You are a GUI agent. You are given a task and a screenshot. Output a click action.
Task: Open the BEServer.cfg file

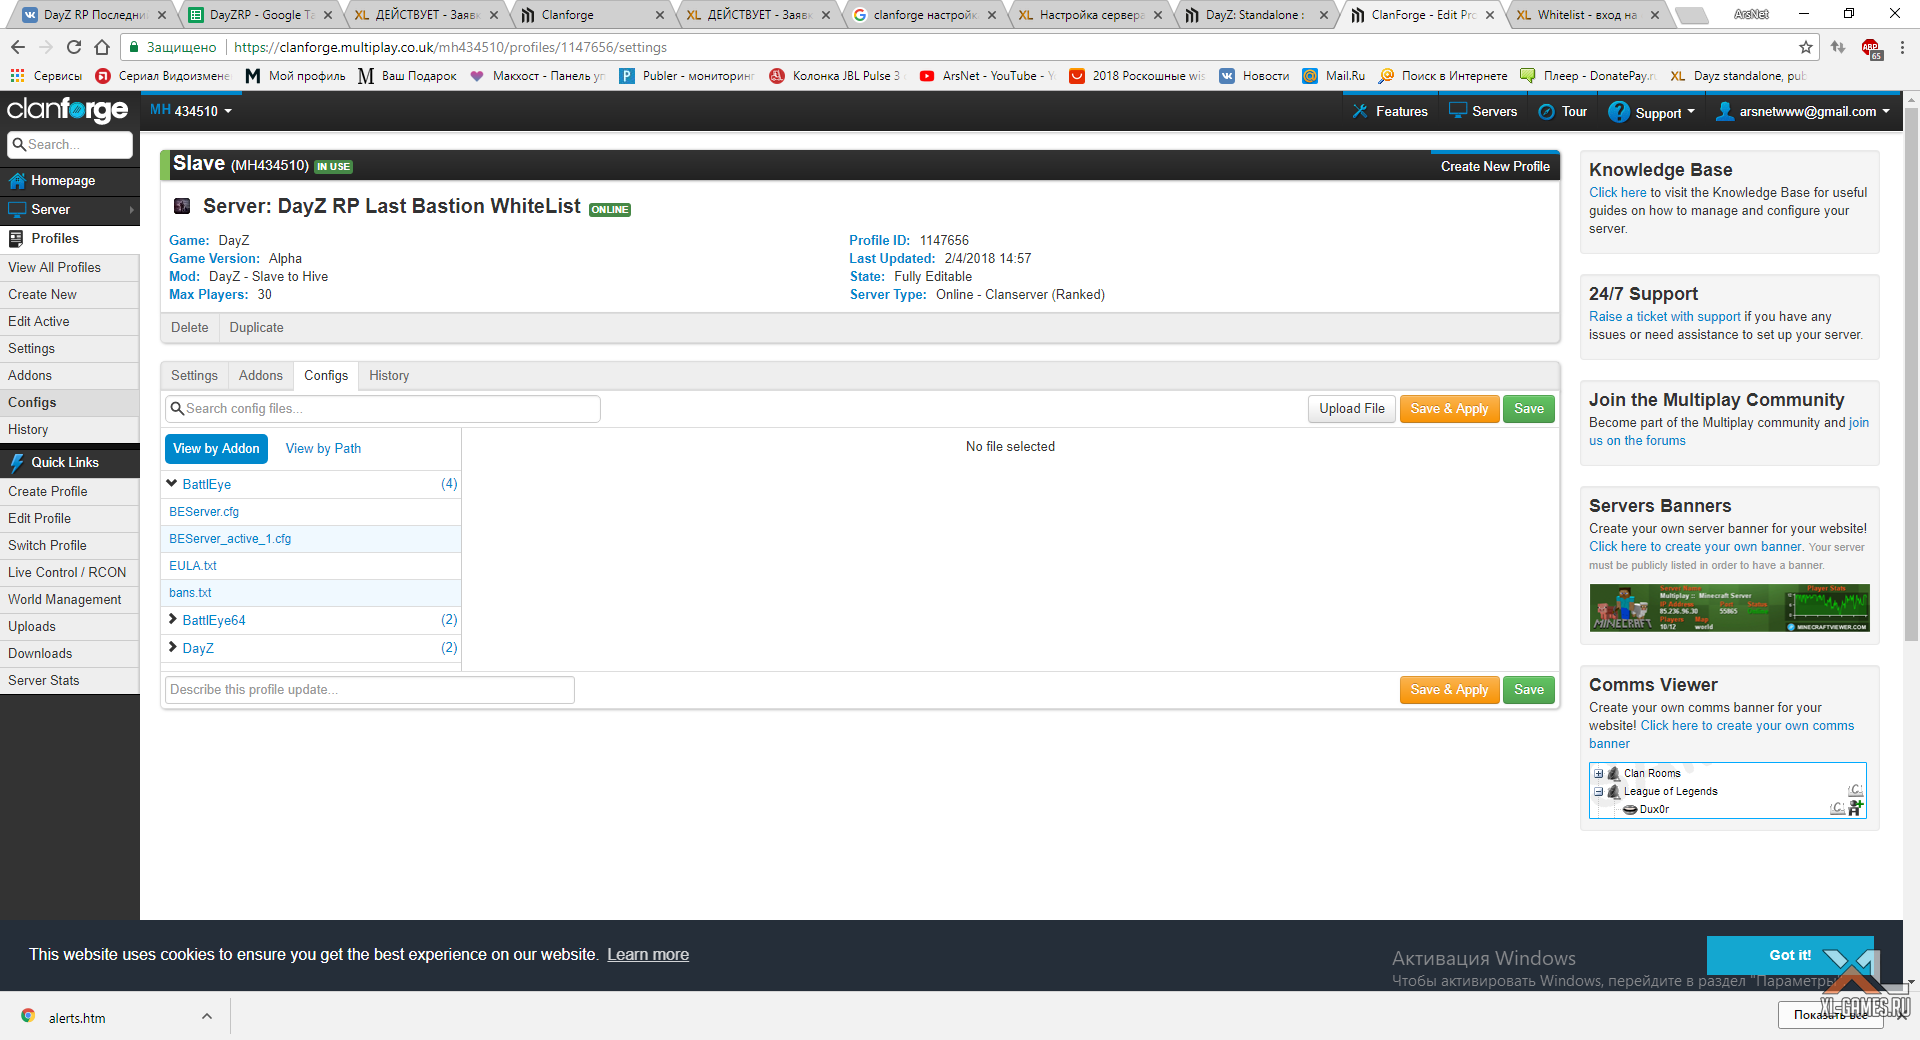click(x=204, y=512)
